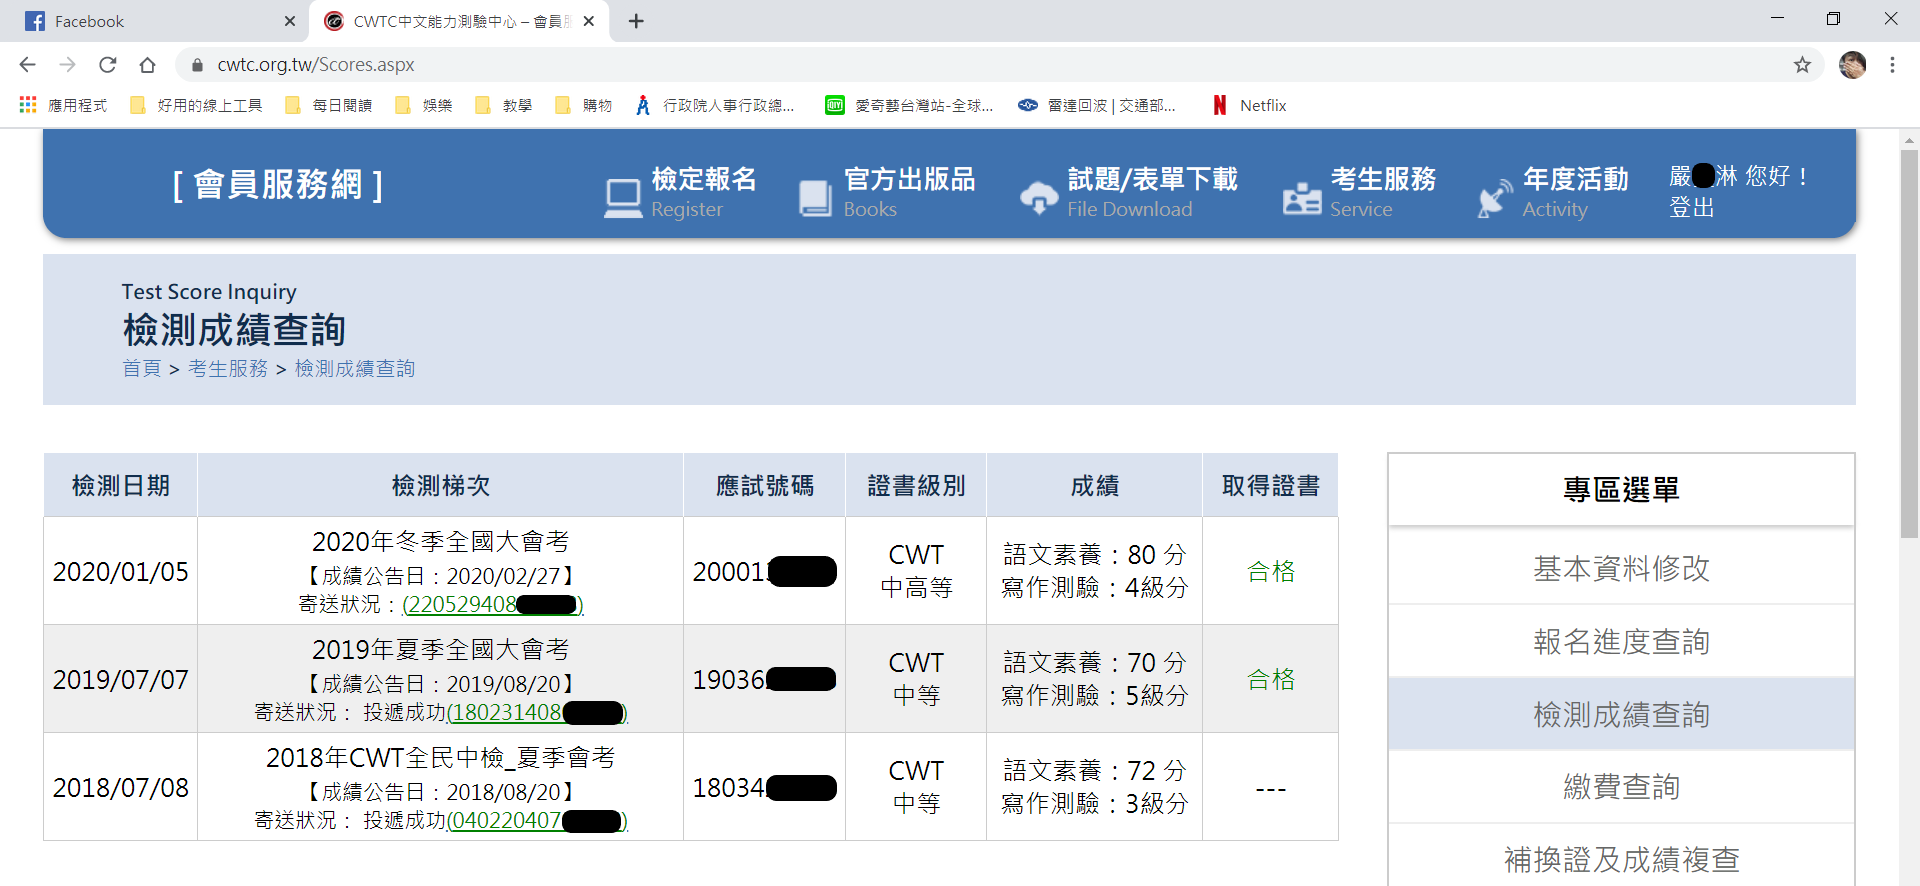The width and height of the screenshot is (1920, 886).
Task: Open Chrome's three-dot menu
Action: (1892, 65)
